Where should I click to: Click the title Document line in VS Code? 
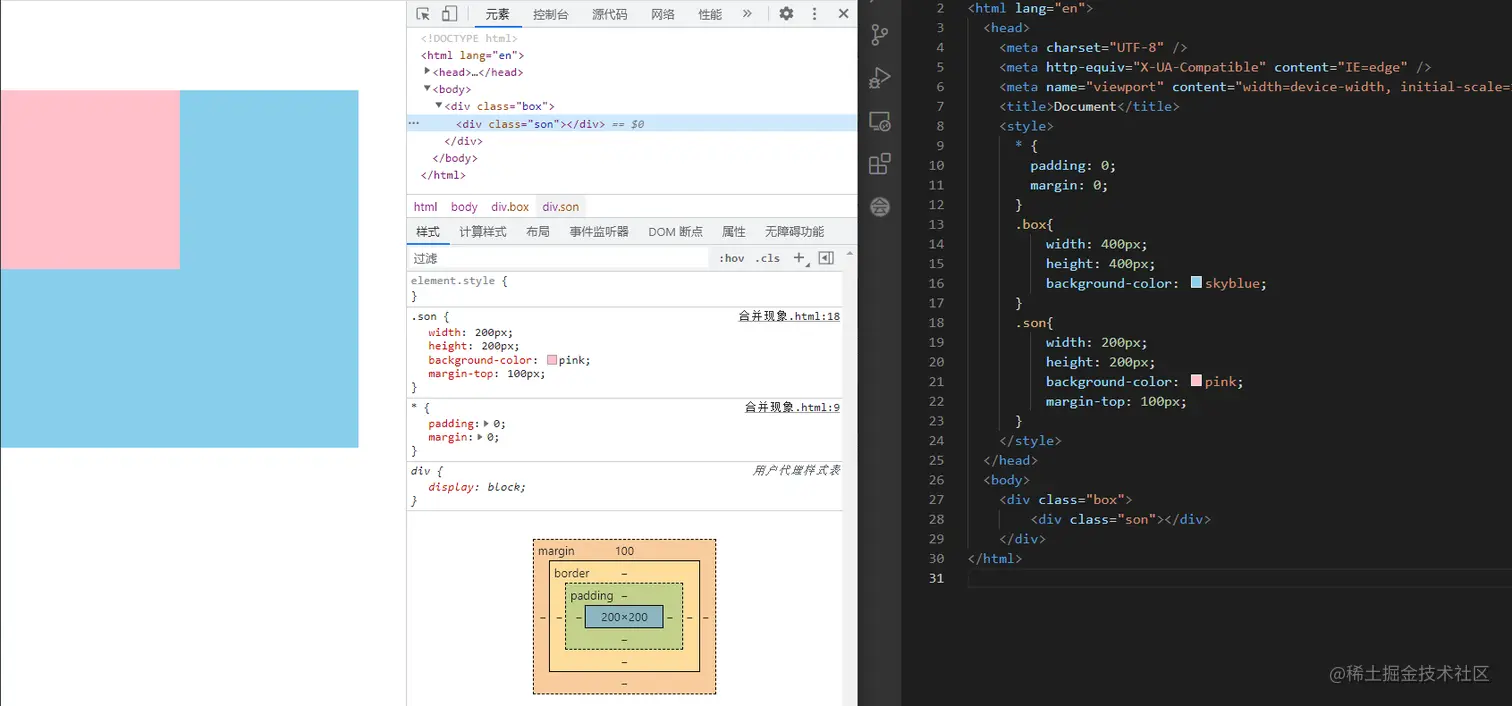tap(1089, 106)
